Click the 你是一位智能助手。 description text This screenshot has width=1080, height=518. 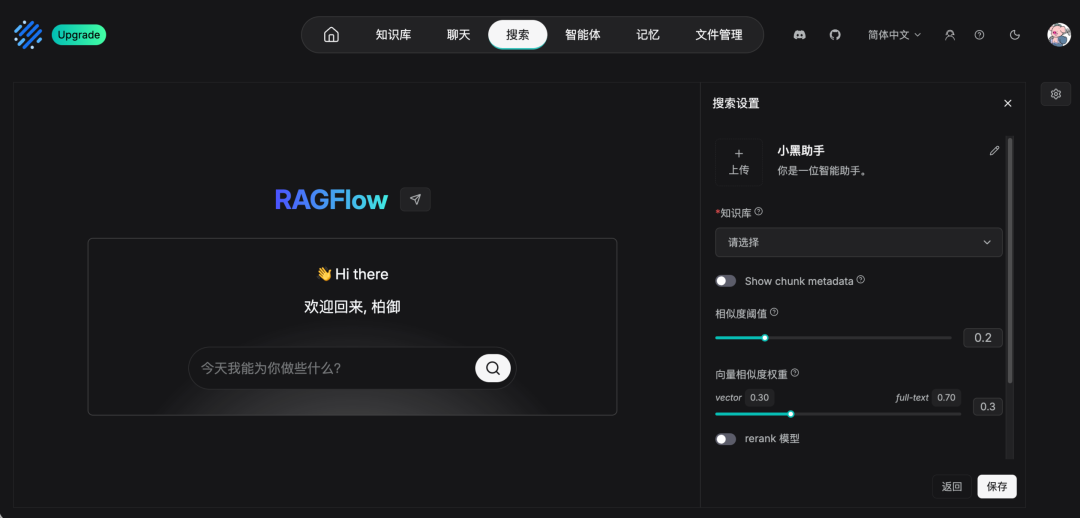822,171
